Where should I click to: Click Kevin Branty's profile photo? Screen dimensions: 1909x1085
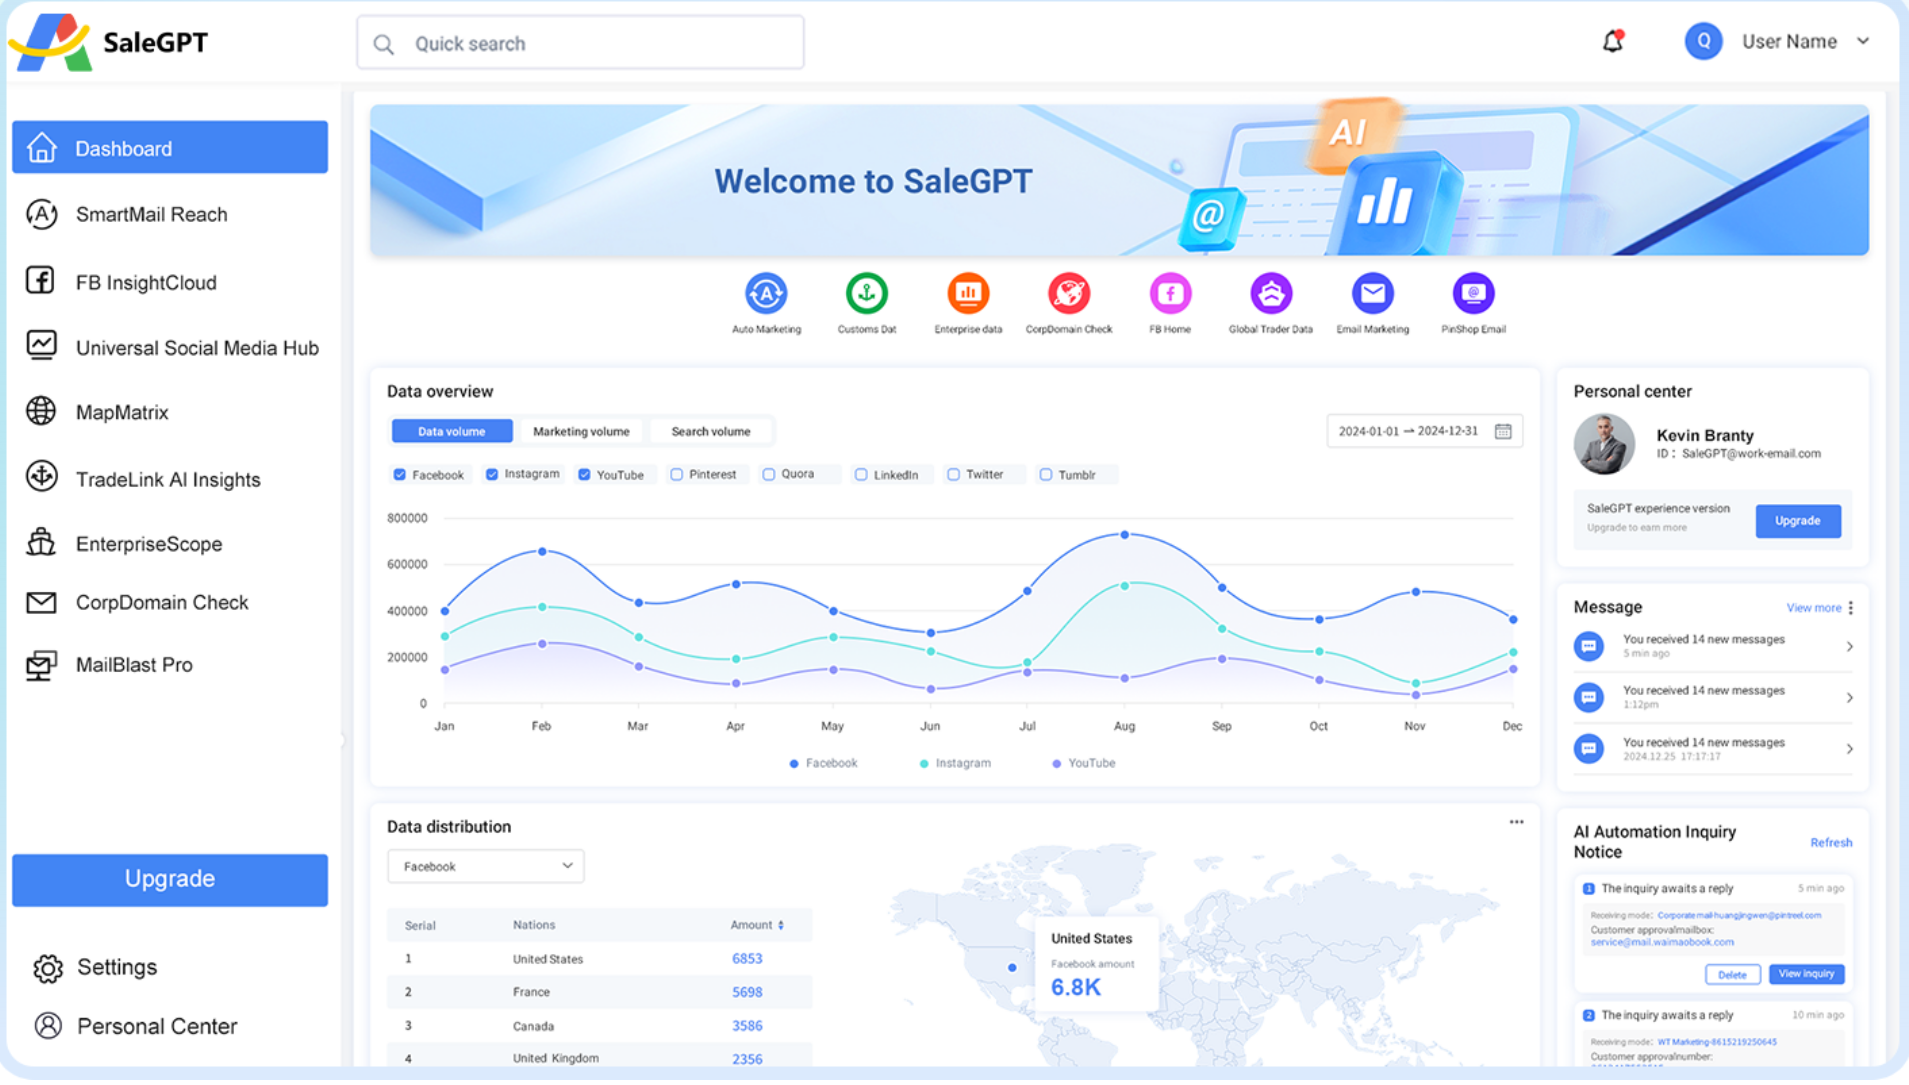1604,444
